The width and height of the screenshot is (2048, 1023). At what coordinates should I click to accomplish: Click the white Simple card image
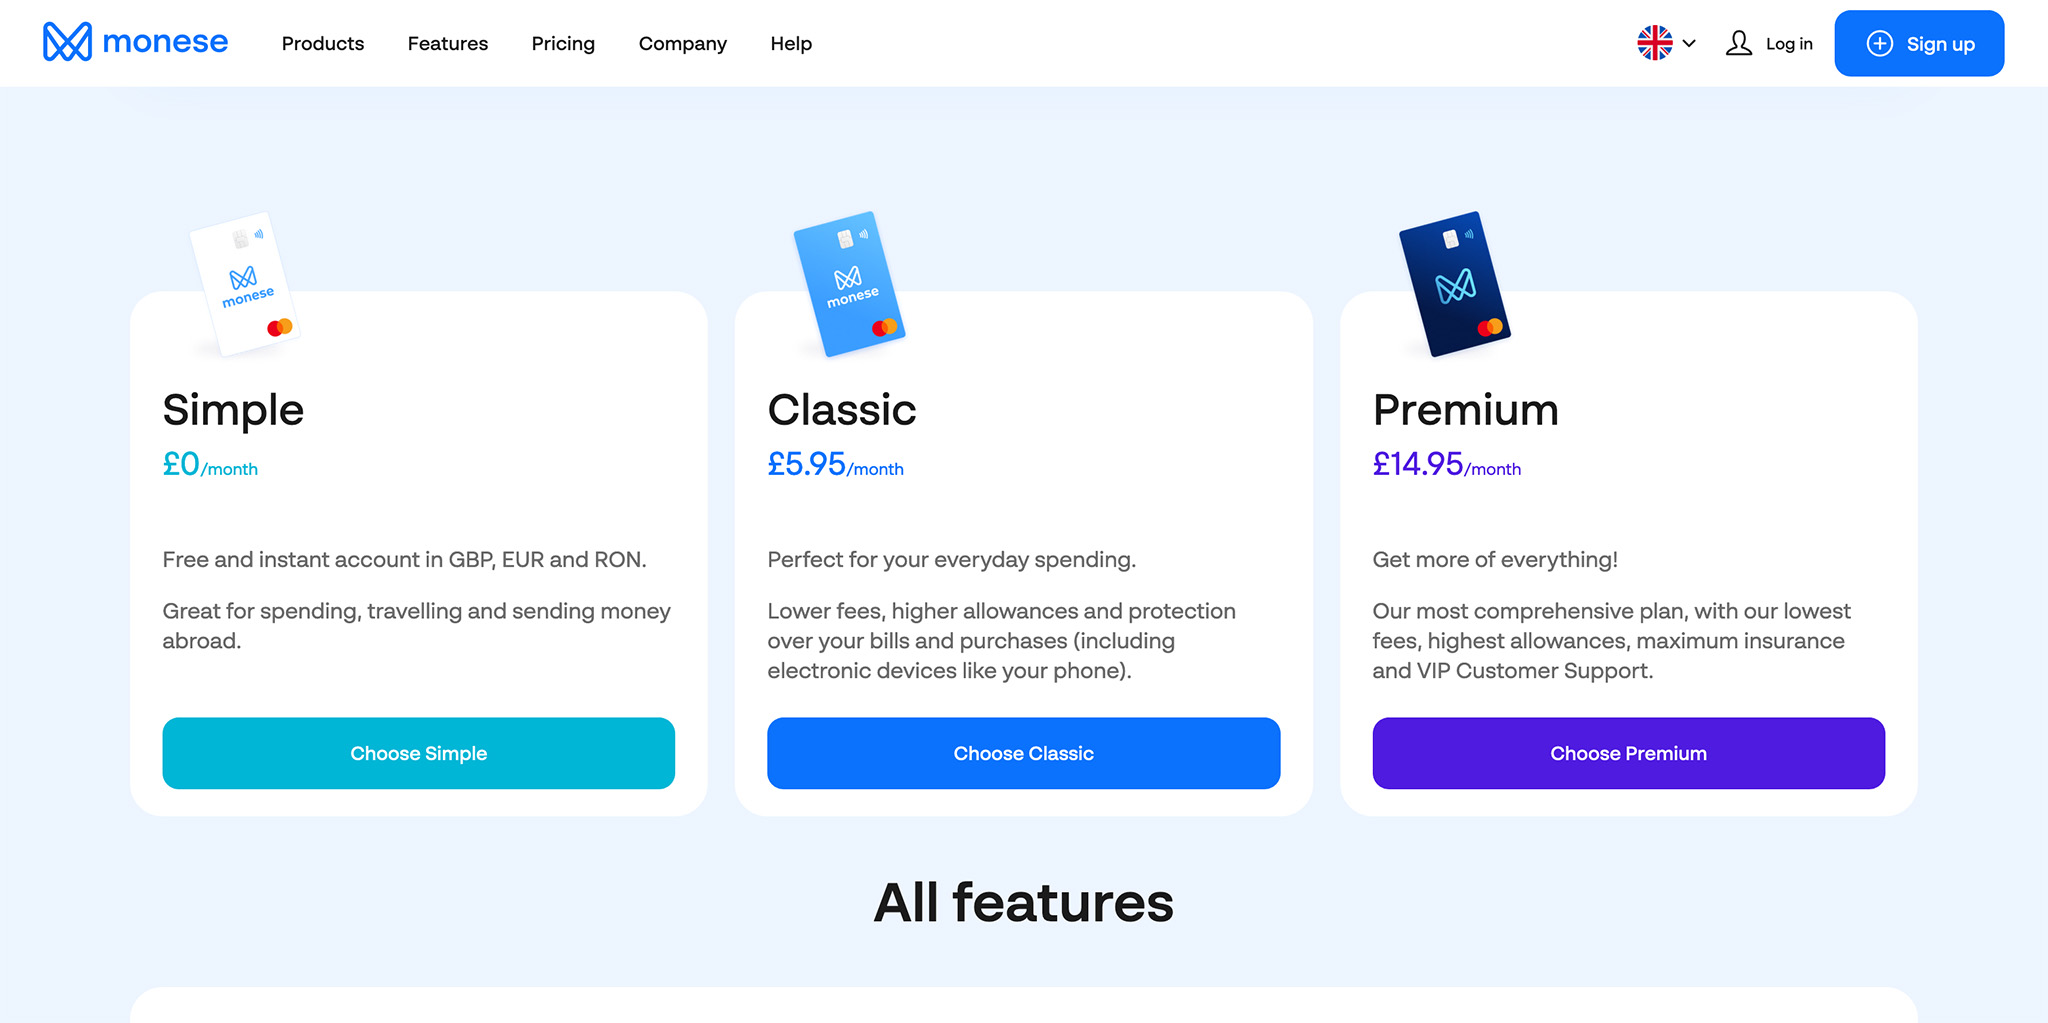click(x=245, y=284)
